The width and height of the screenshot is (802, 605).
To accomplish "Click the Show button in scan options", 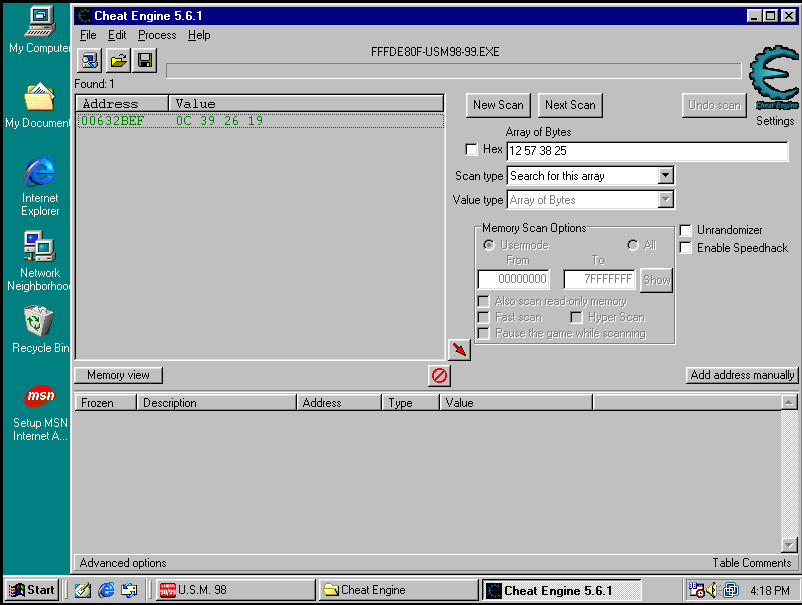I will pos(656,280).
